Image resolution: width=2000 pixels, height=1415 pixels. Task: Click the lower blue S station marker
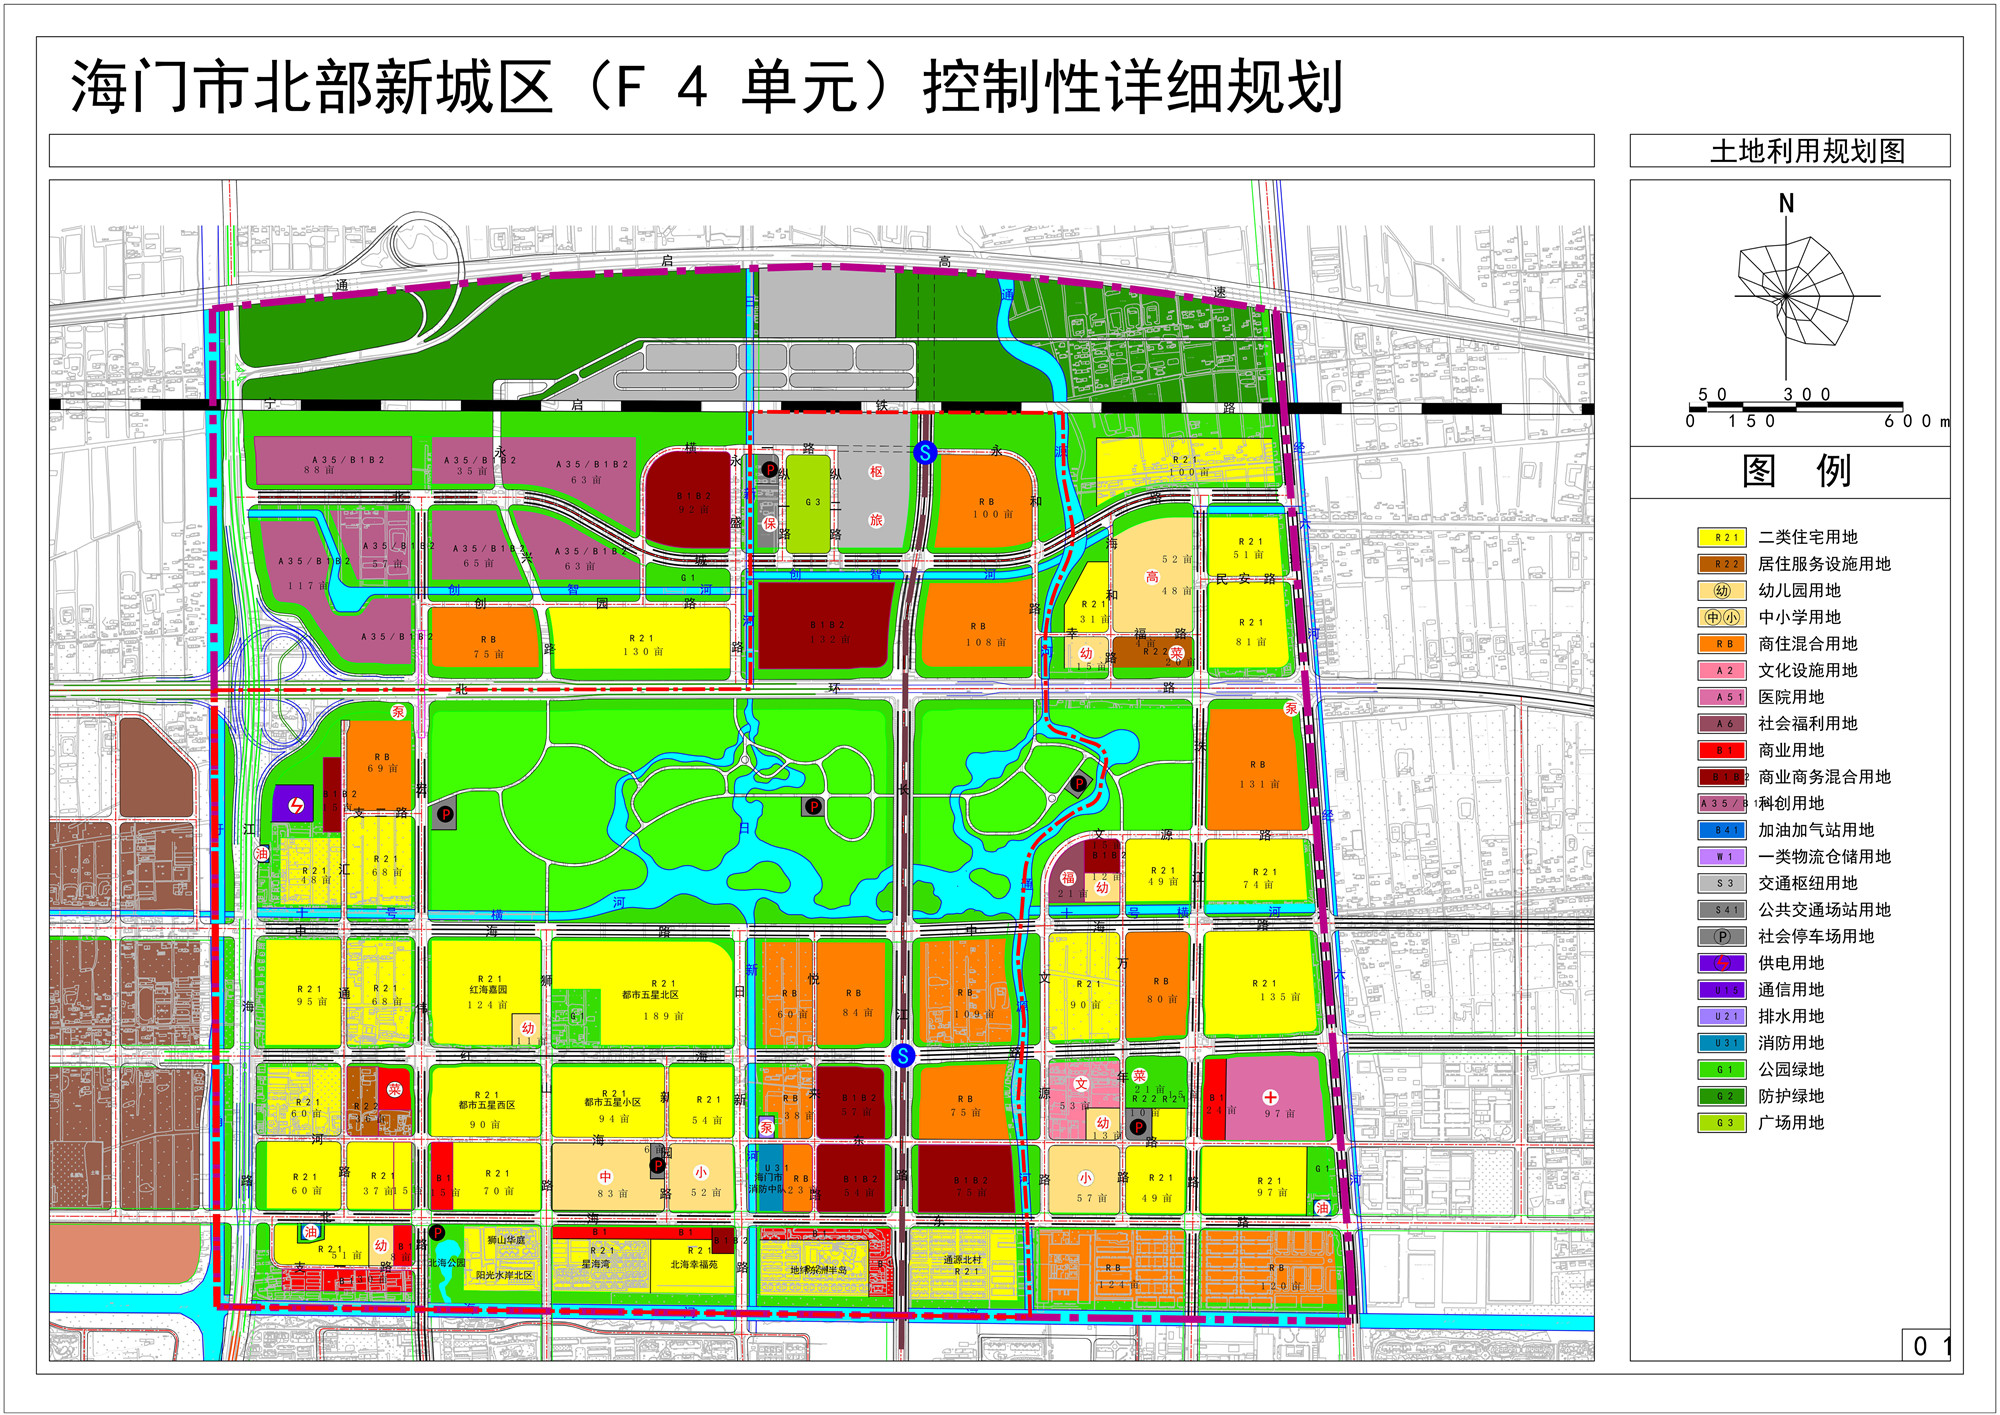coord(902,1055)
